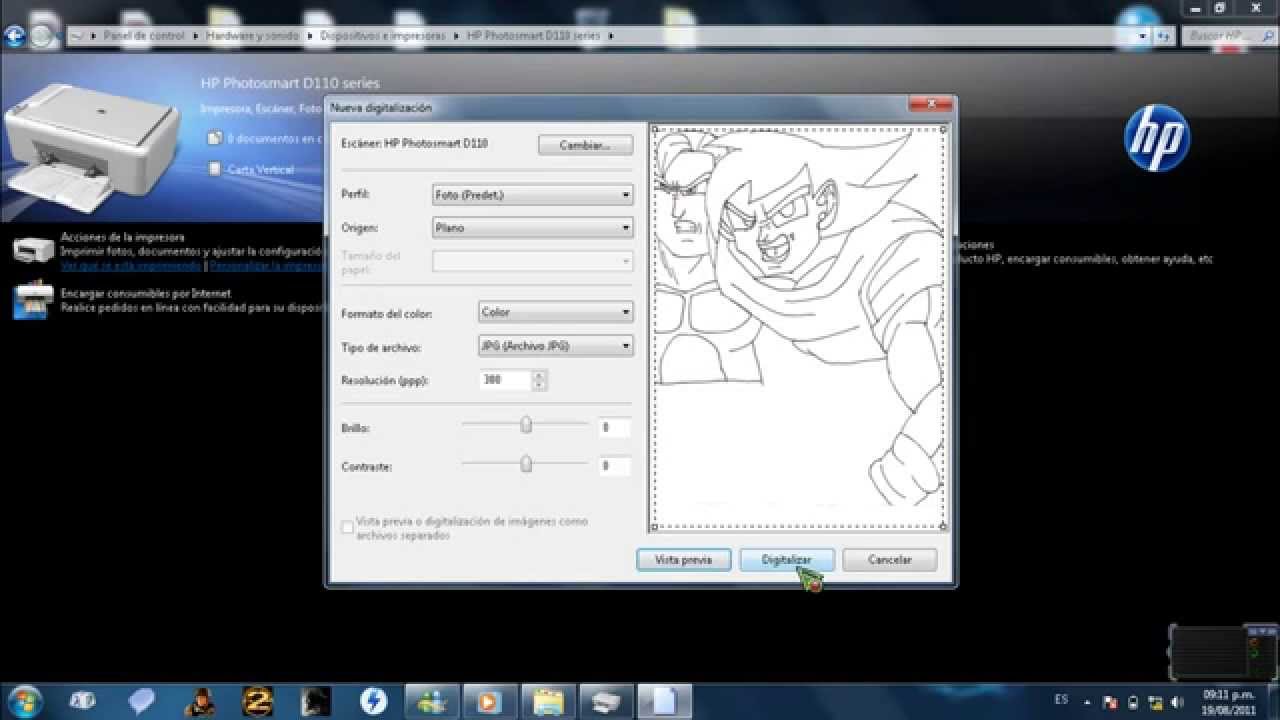Click the Encargar consumibles por Internet icon

click(x=33, y=301)
